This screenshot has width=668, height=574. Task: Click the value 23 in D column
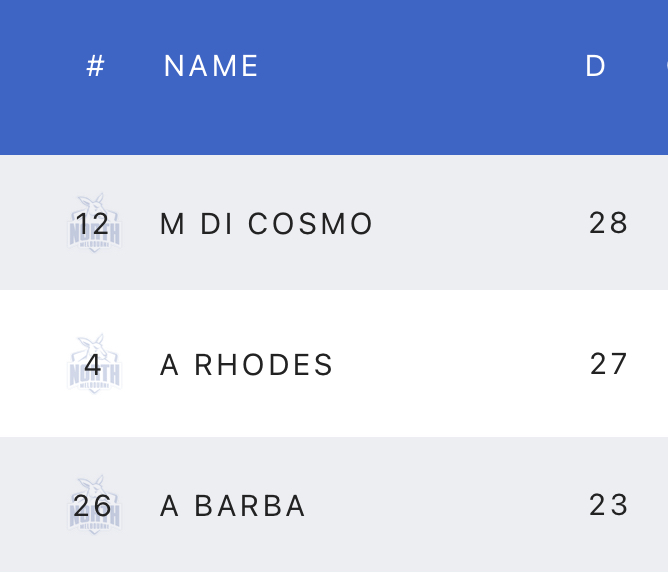coord(608,506)
